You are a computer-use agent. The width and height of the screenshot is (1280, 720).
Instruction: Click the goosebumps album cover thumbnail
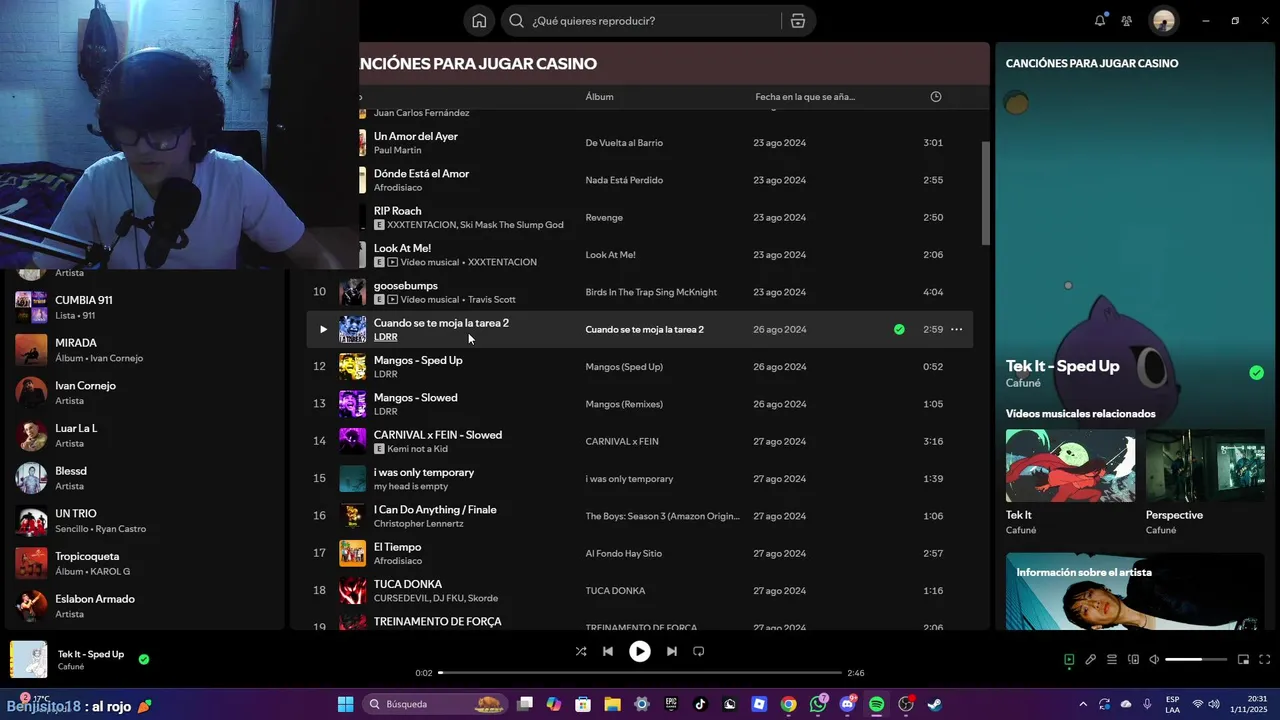tap(352, 292)
